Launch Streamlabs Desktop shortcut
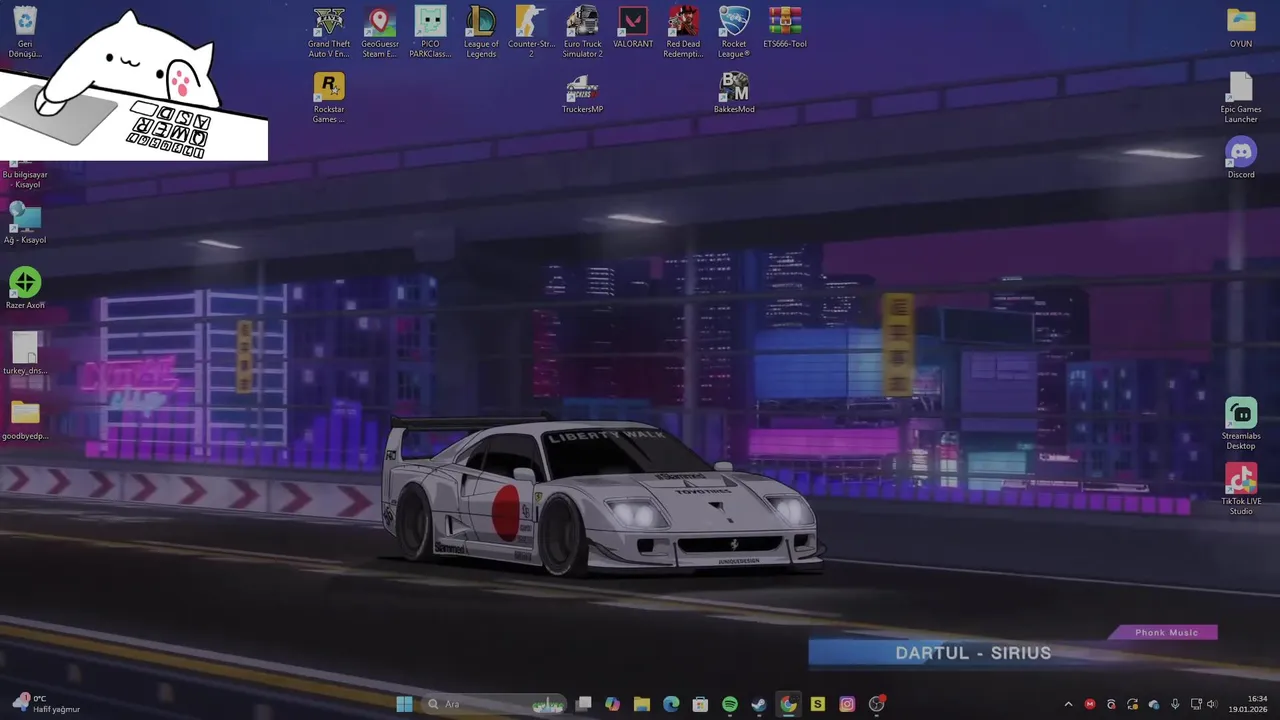The image size is (1280, 720). (1241, 424)
